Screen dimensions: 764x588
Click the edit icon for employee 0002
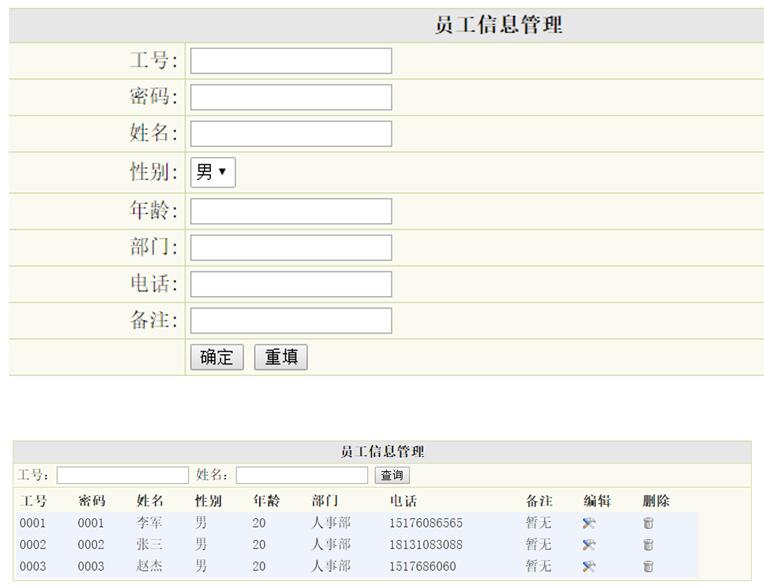(589, 545)
